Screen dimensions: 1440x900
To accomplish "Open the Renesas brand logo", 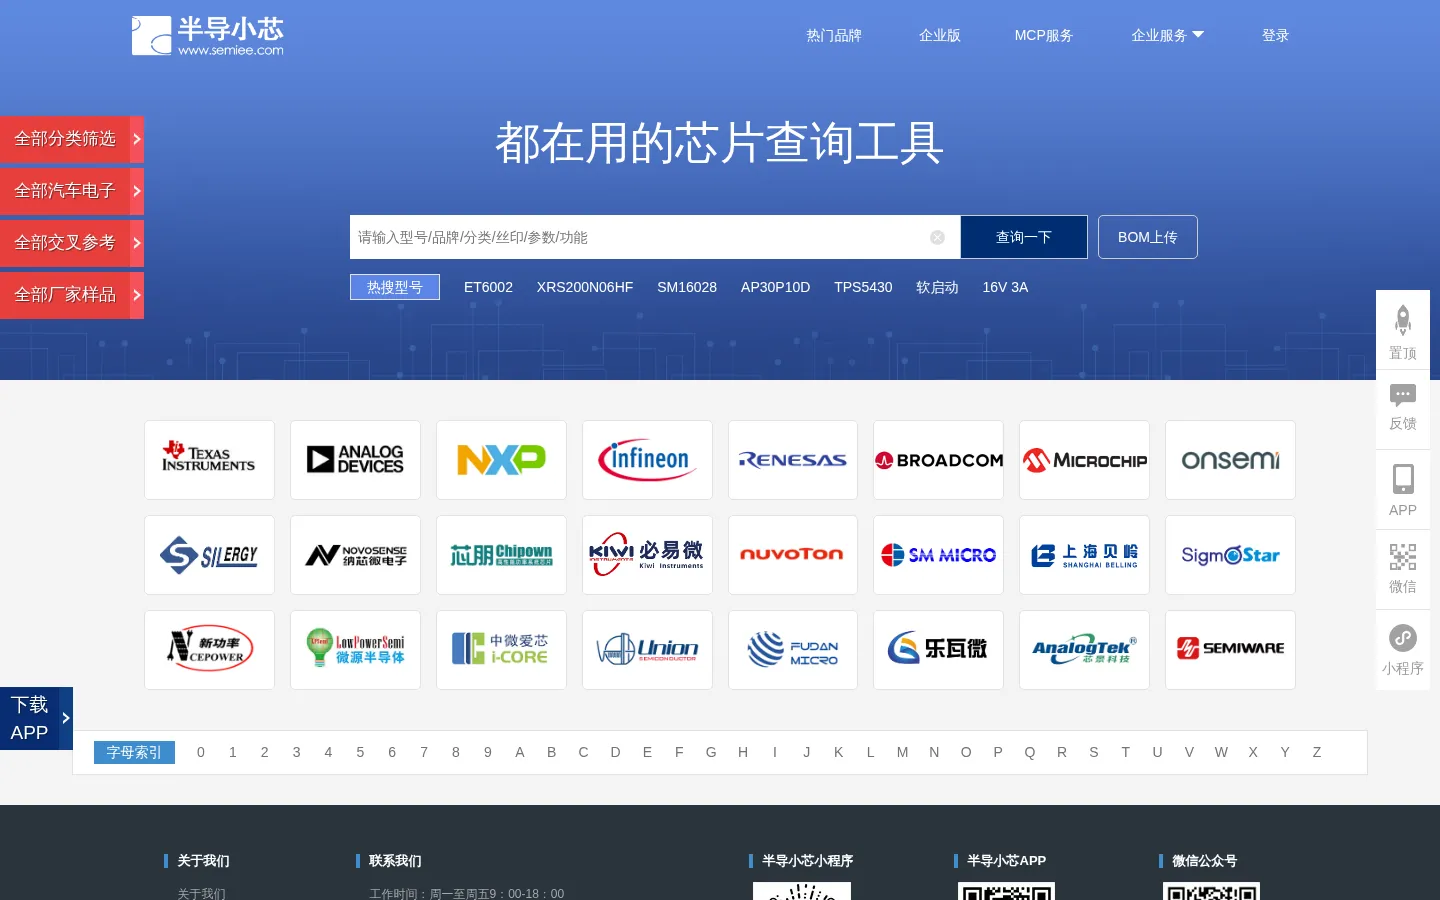I will coord(793,460).
